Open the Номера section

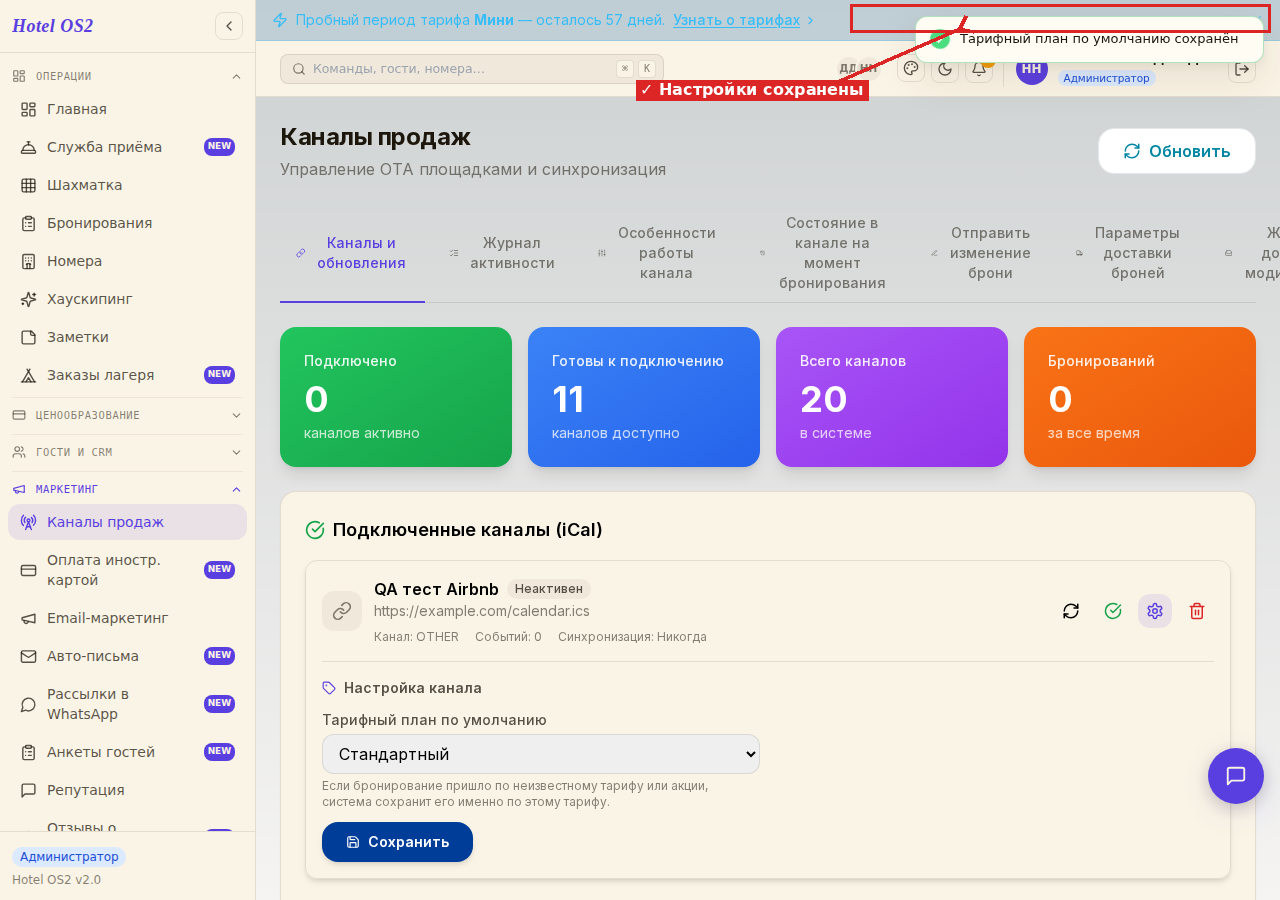tap(127, 261)
